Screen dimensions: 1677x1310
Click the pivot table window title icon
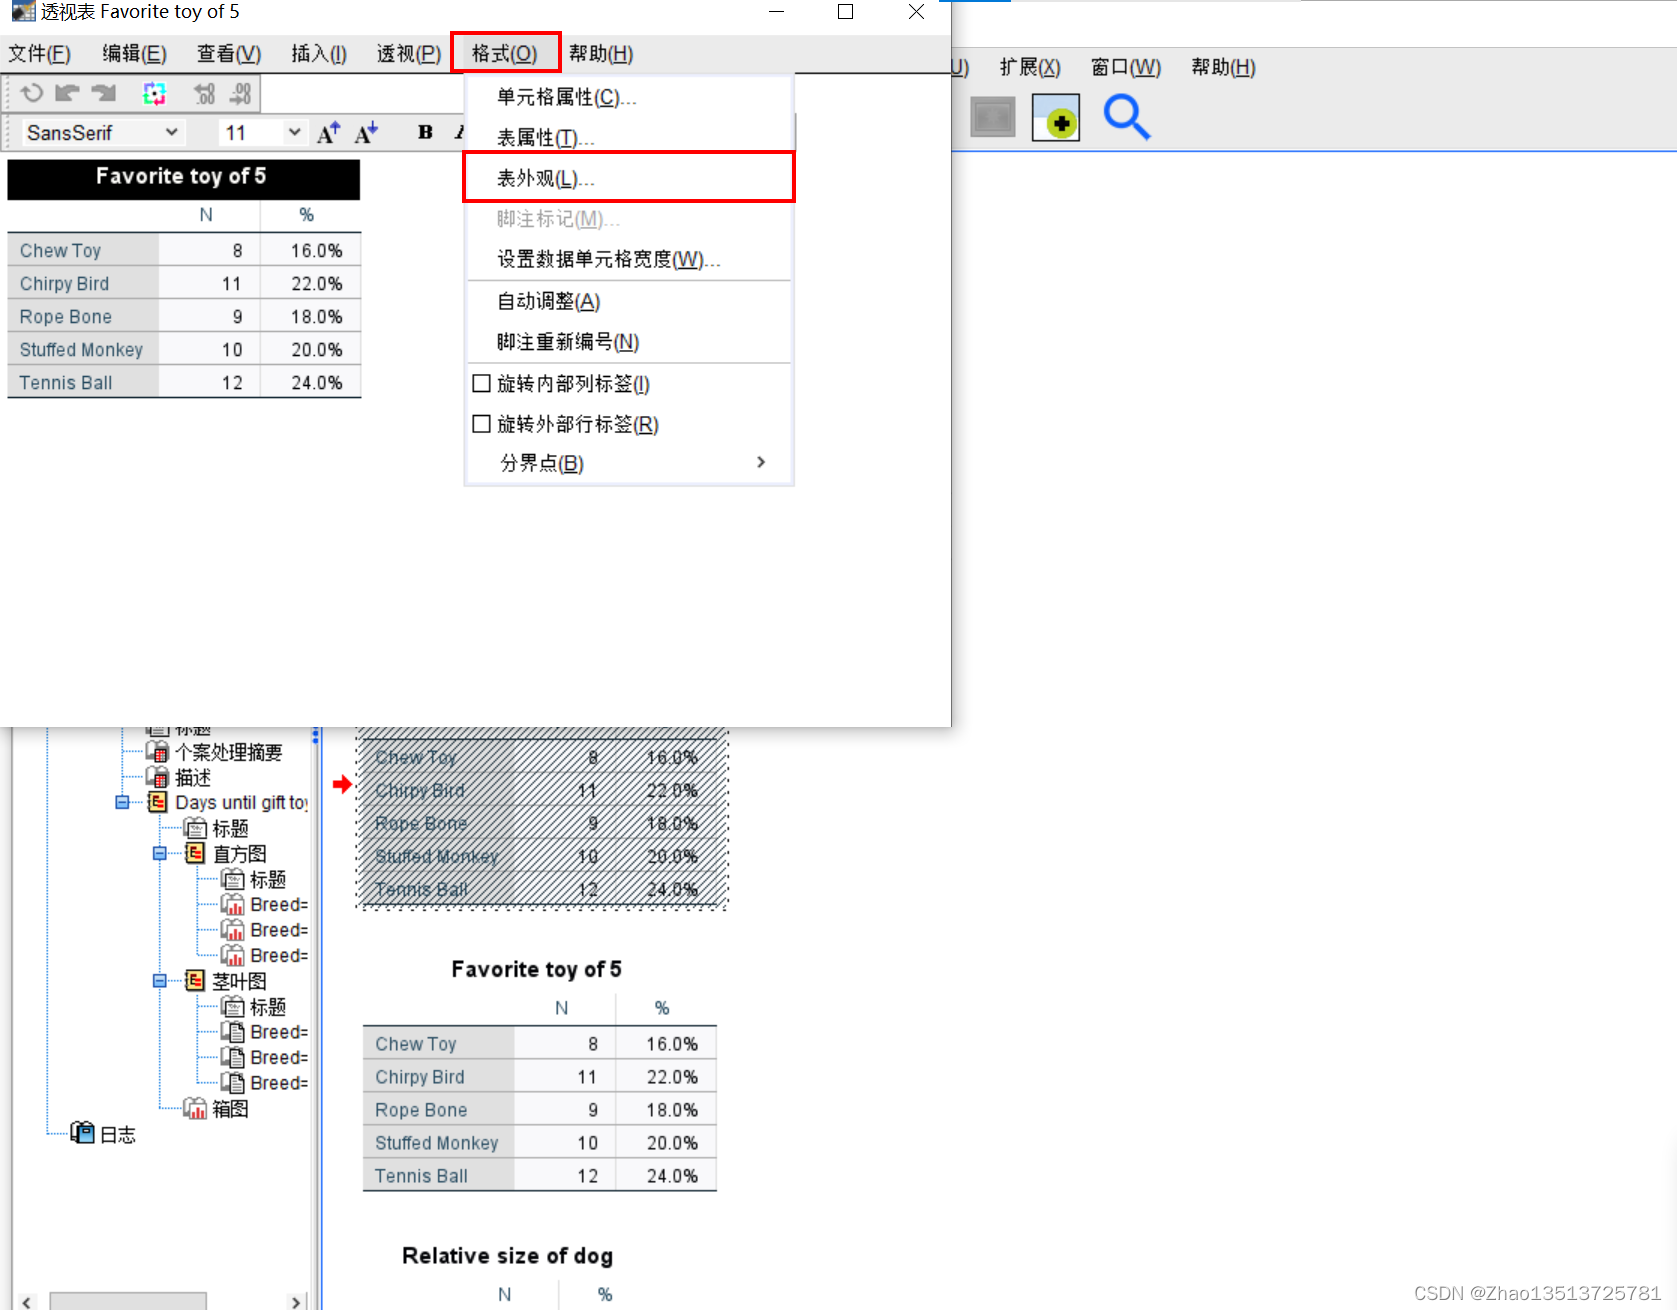pos(24,12)
